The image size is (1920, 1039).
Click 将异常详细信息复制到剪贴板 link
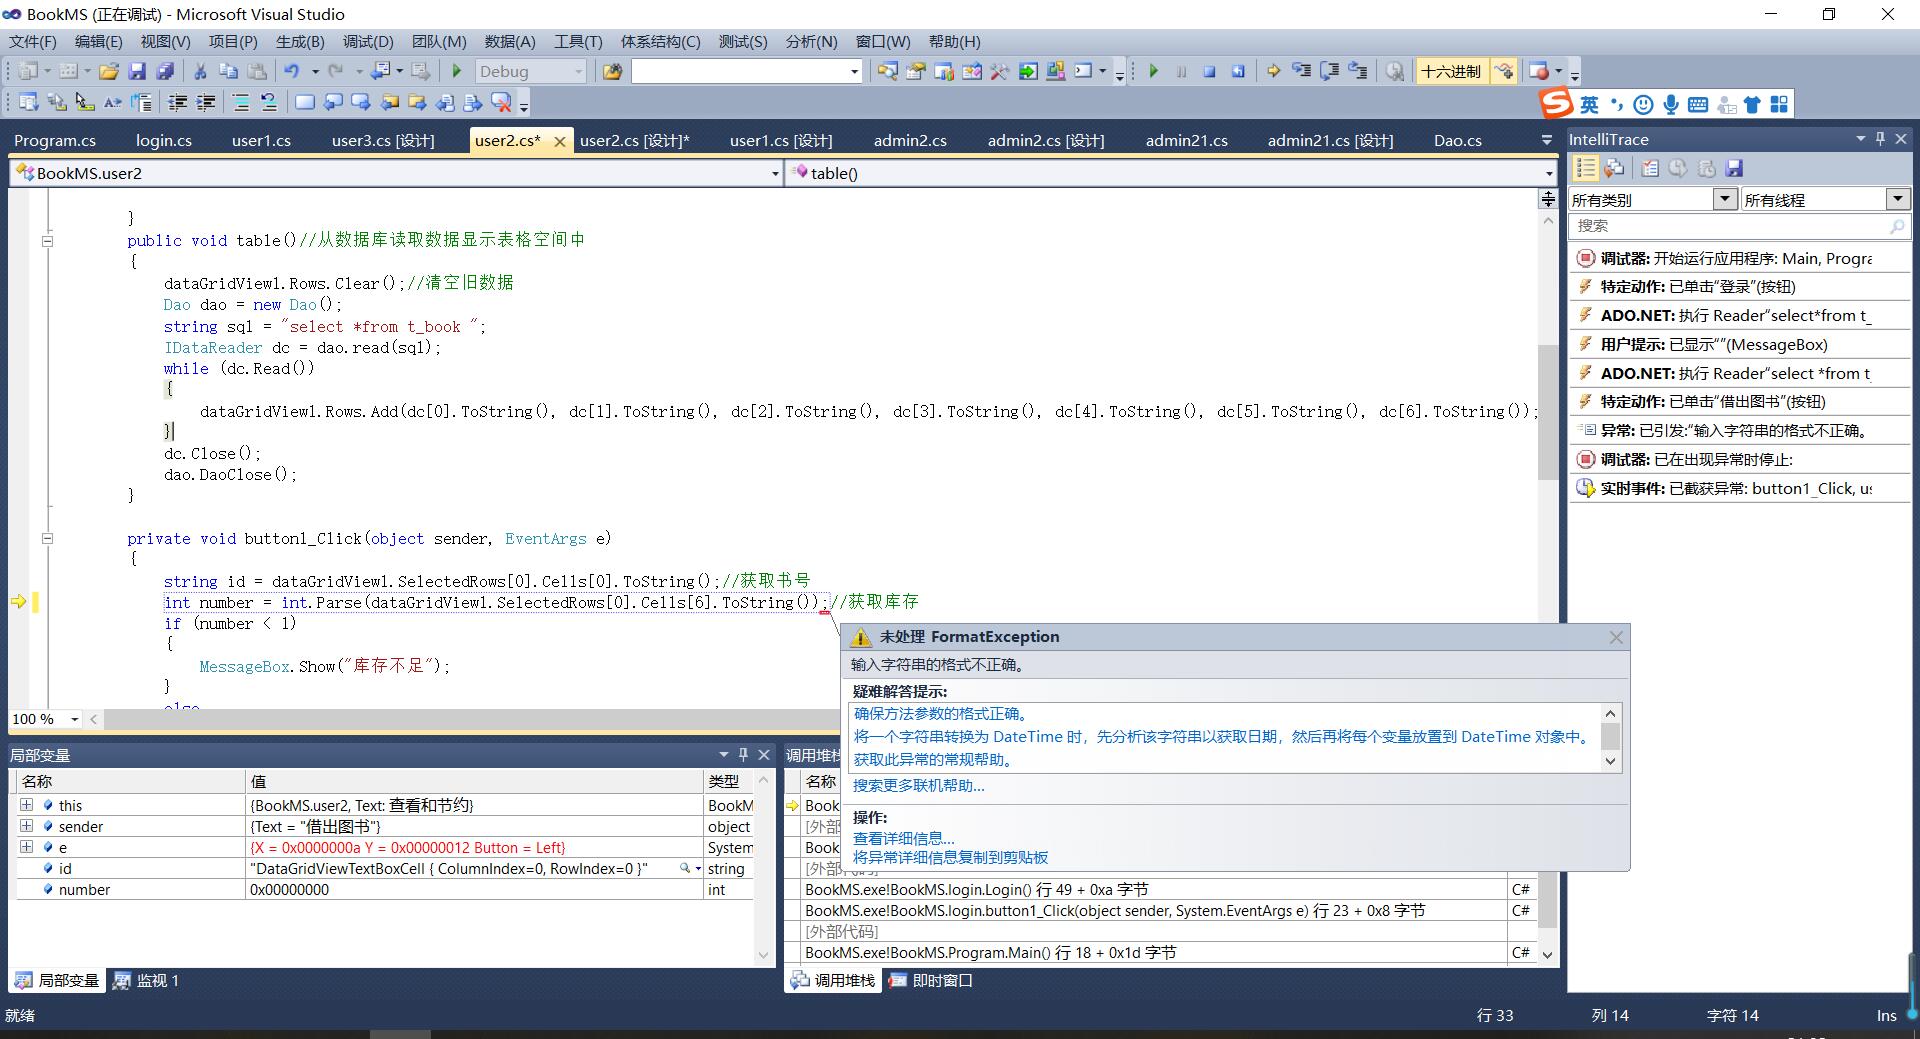tap(950, 857)
